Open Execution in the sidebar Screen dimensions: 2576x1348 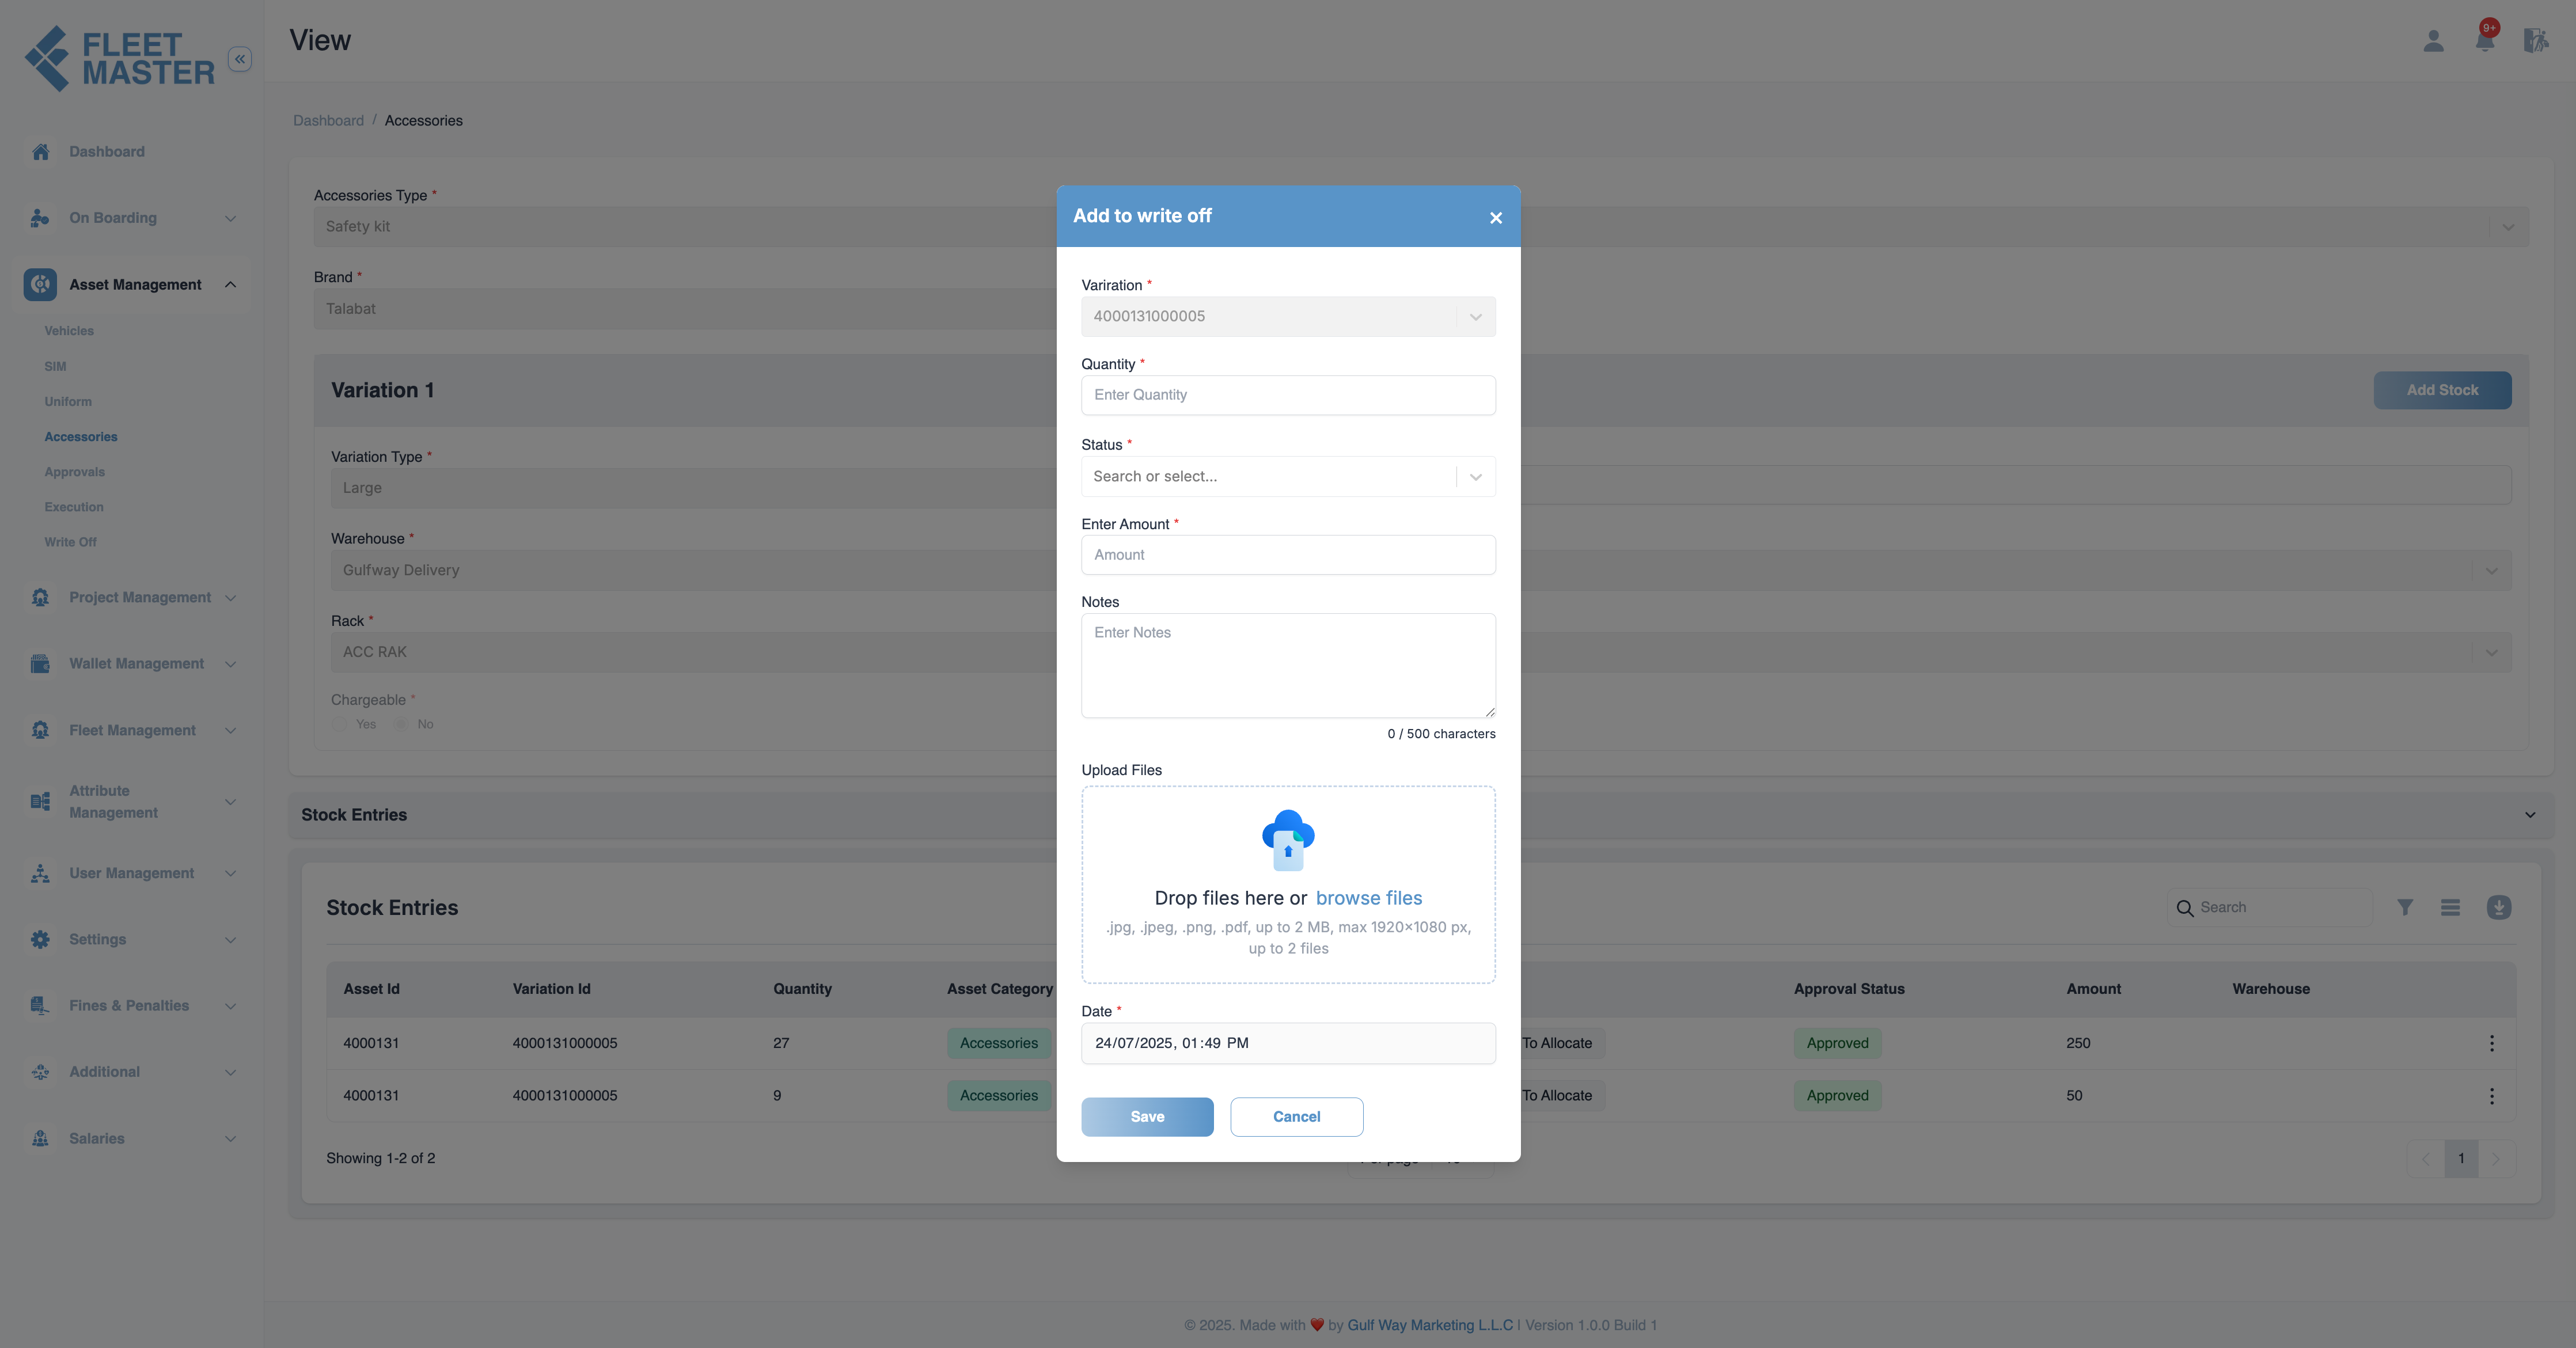click(x=74, y=507)
